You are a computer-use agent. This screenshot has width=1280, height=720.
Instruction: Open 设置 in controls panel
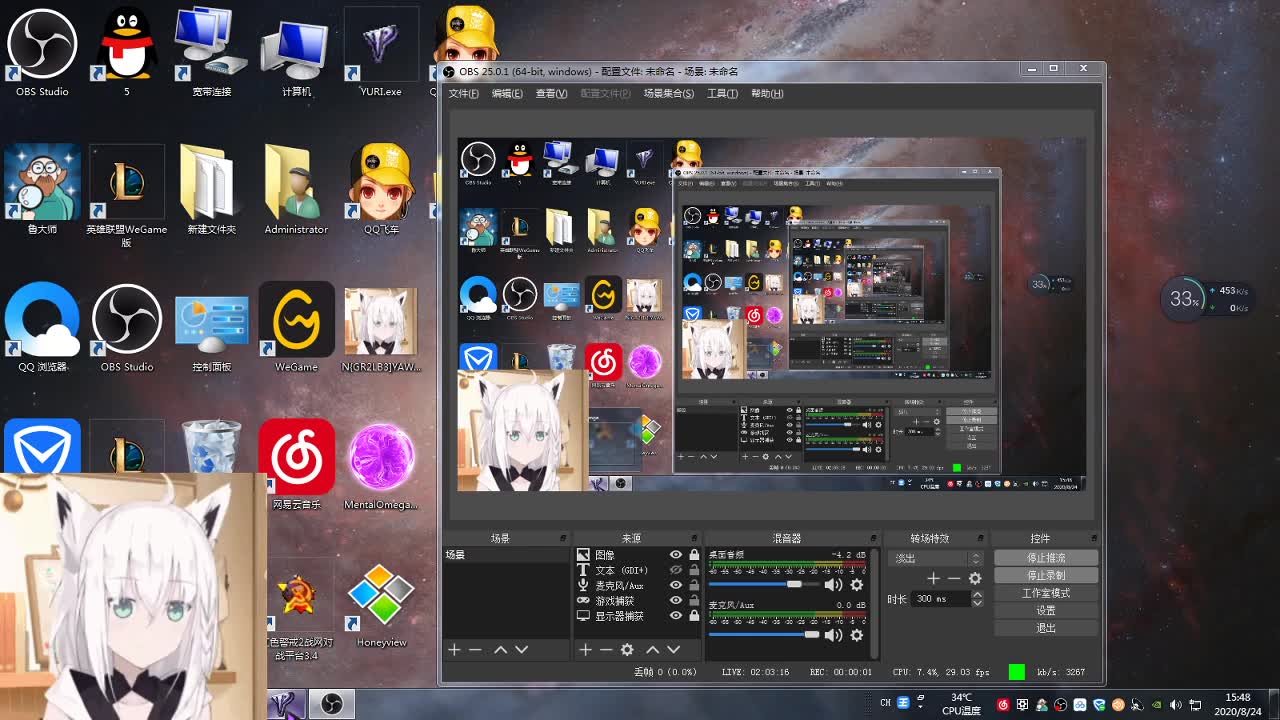click(1046, 610)
